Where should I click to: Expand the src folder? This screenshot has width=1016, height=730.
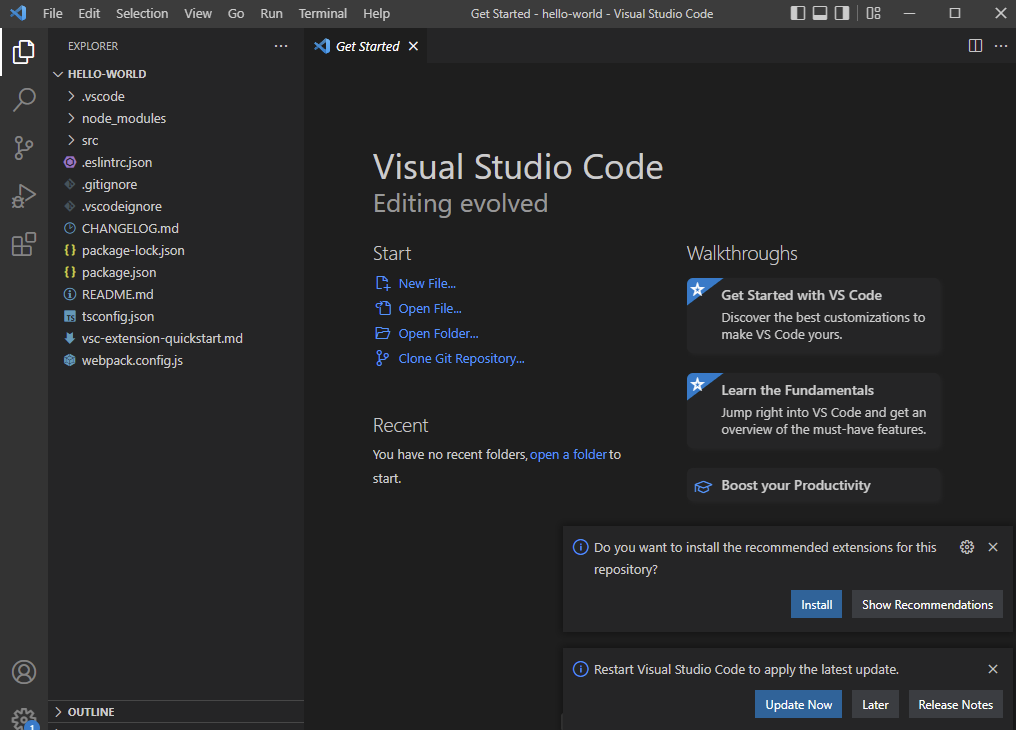click(71, 140)
